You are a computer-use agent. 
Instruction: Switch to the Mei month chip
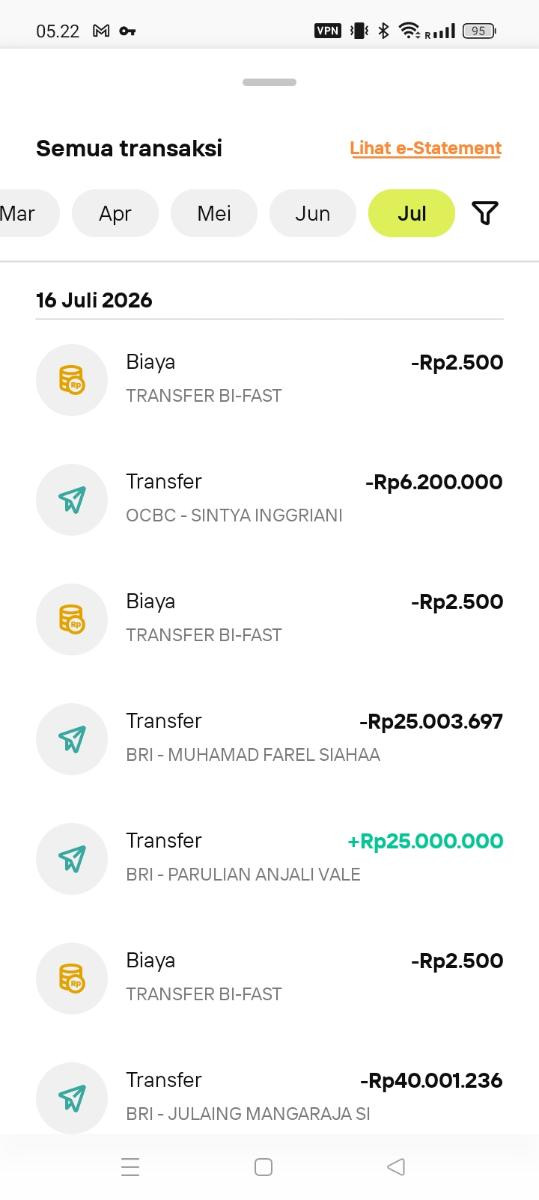(214, 213)
